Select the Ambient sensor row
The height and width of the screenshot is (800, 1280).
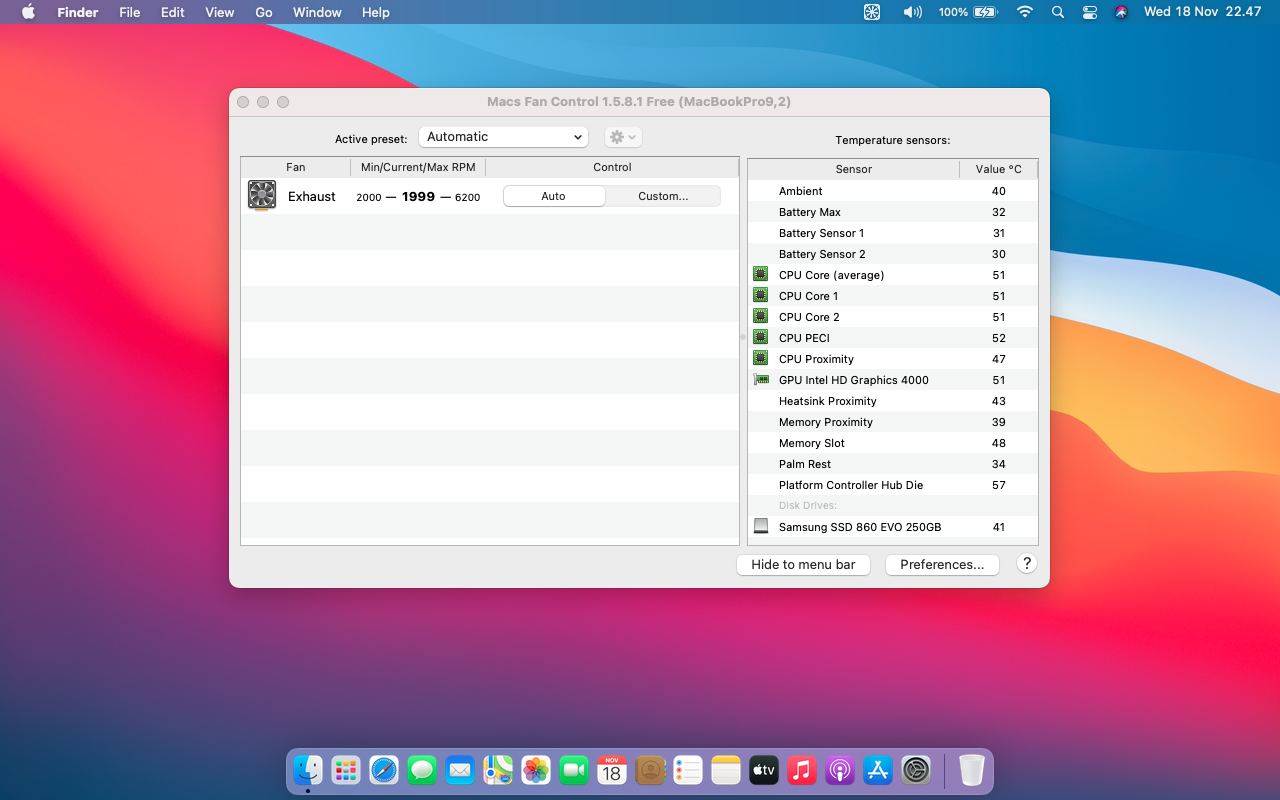[893, 191]
